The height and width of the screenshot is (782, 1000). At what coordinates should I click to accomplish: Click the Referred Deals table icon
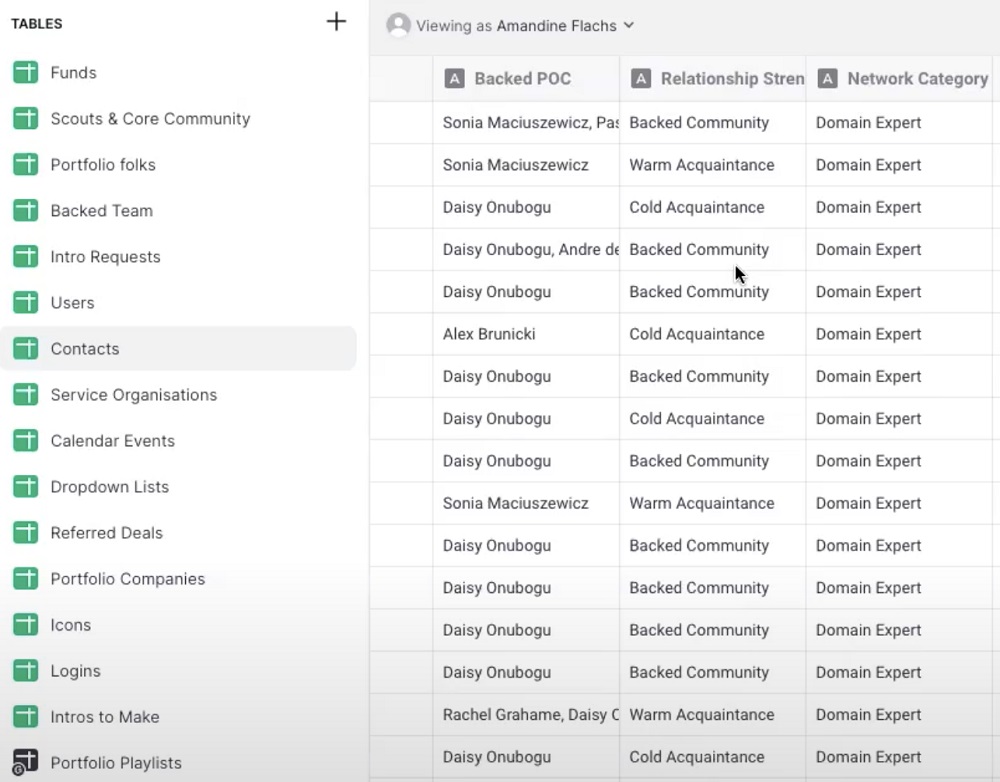click(x=26, y=532)
